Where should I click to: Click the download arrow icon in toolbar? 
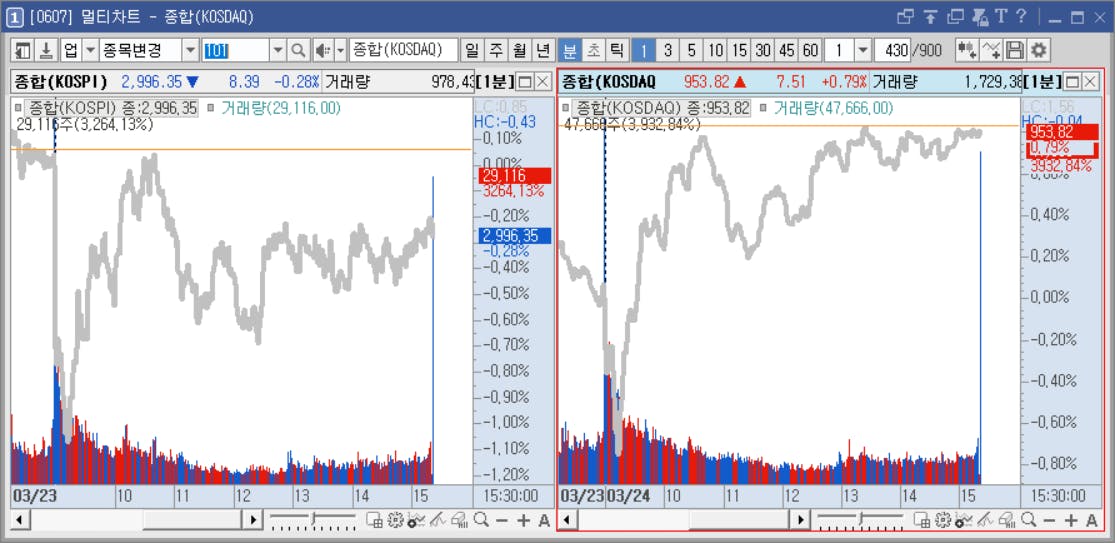[46, 50]
